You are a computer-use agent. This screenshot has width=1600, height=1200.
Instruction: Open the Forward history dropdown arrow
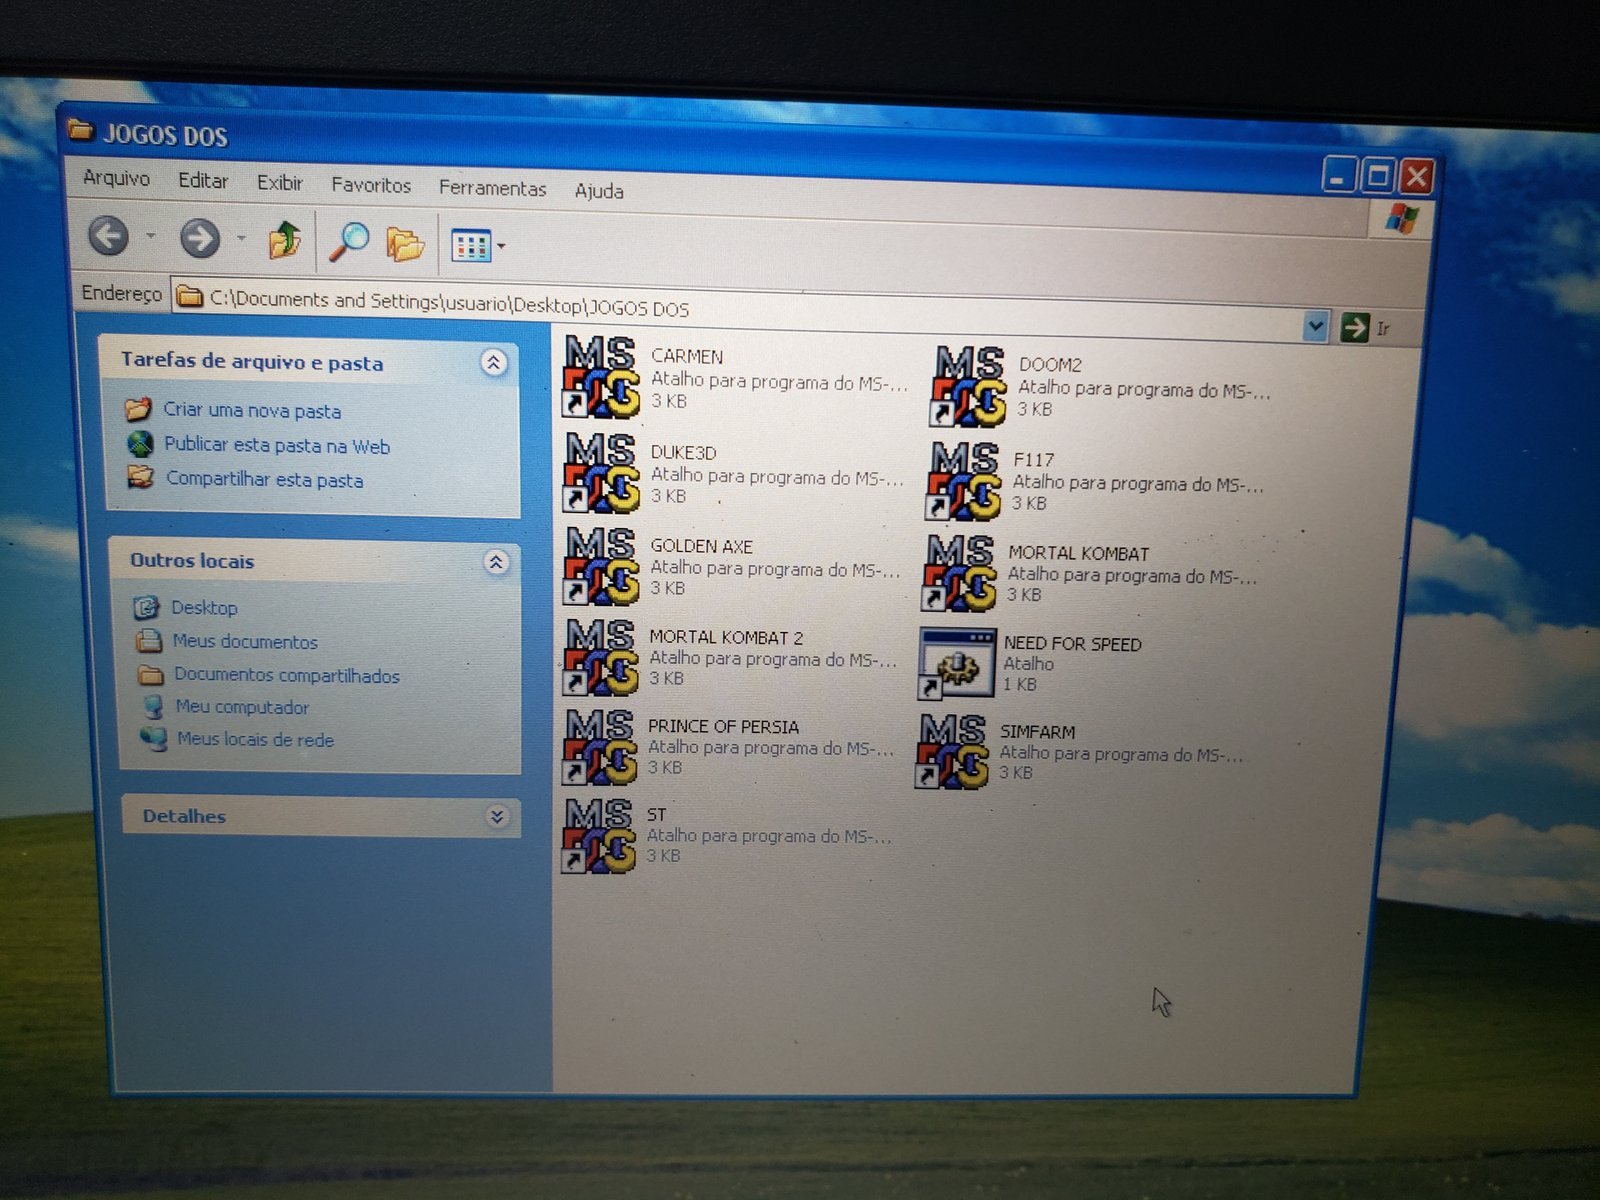[241, 238]
